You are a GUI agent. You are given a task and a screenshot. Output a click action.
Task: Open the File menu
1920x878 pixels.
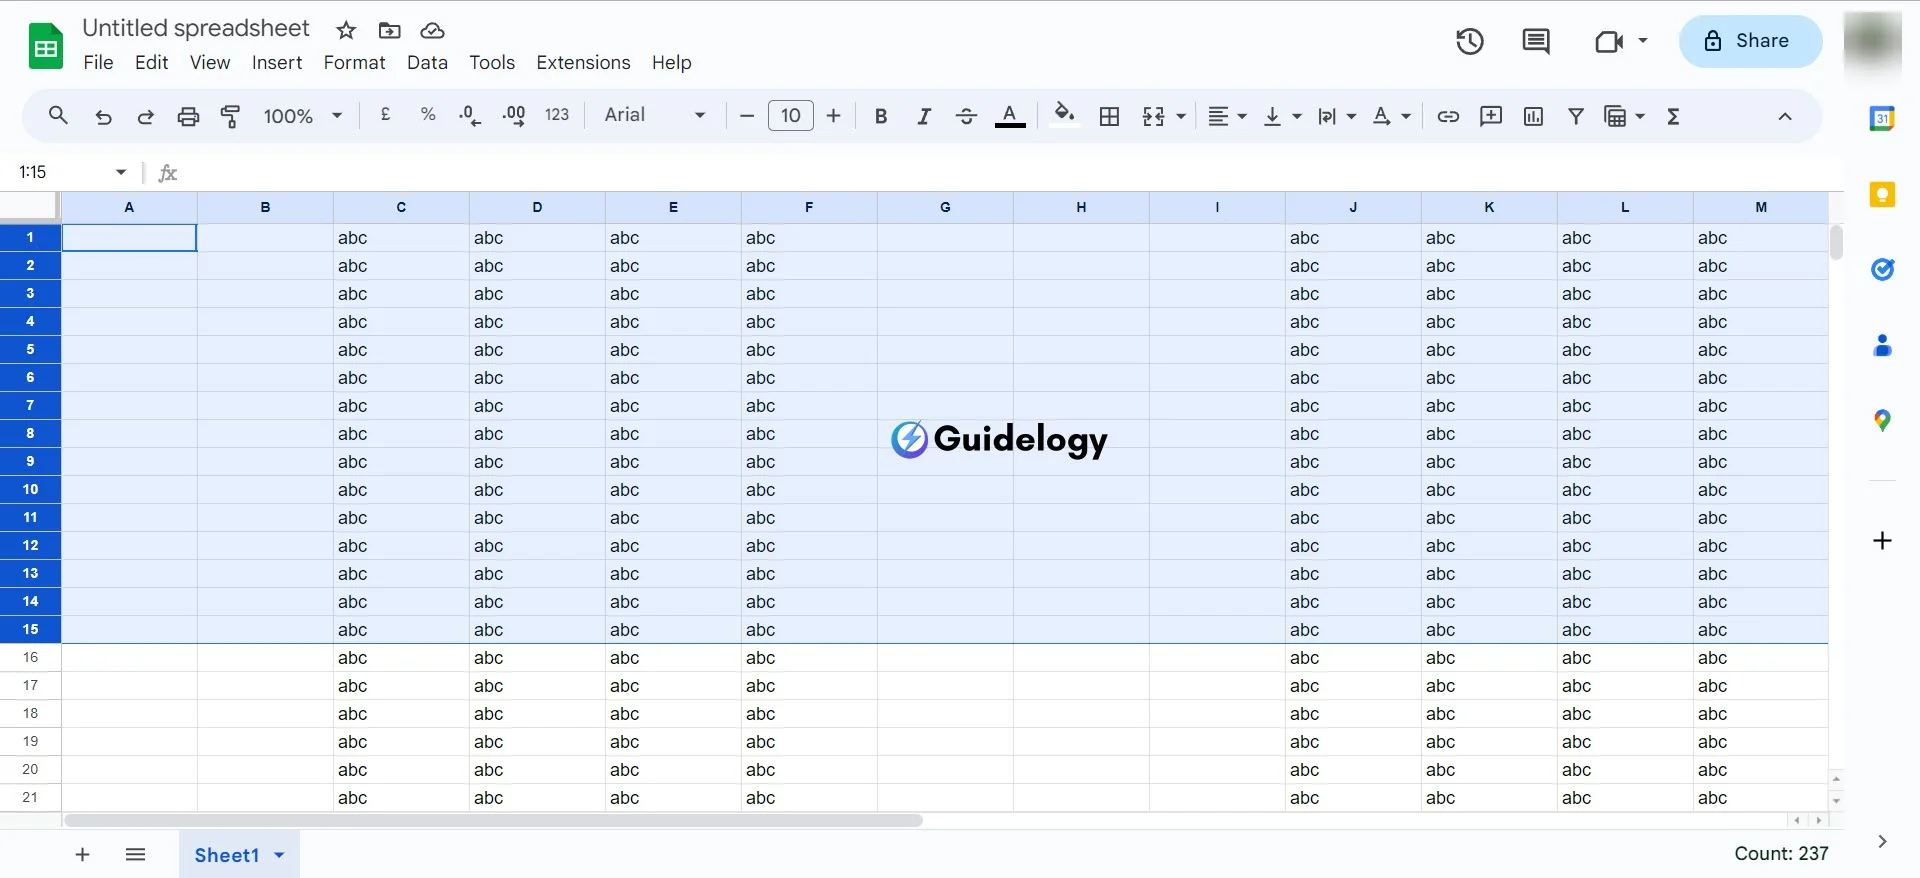click(98, 62)
